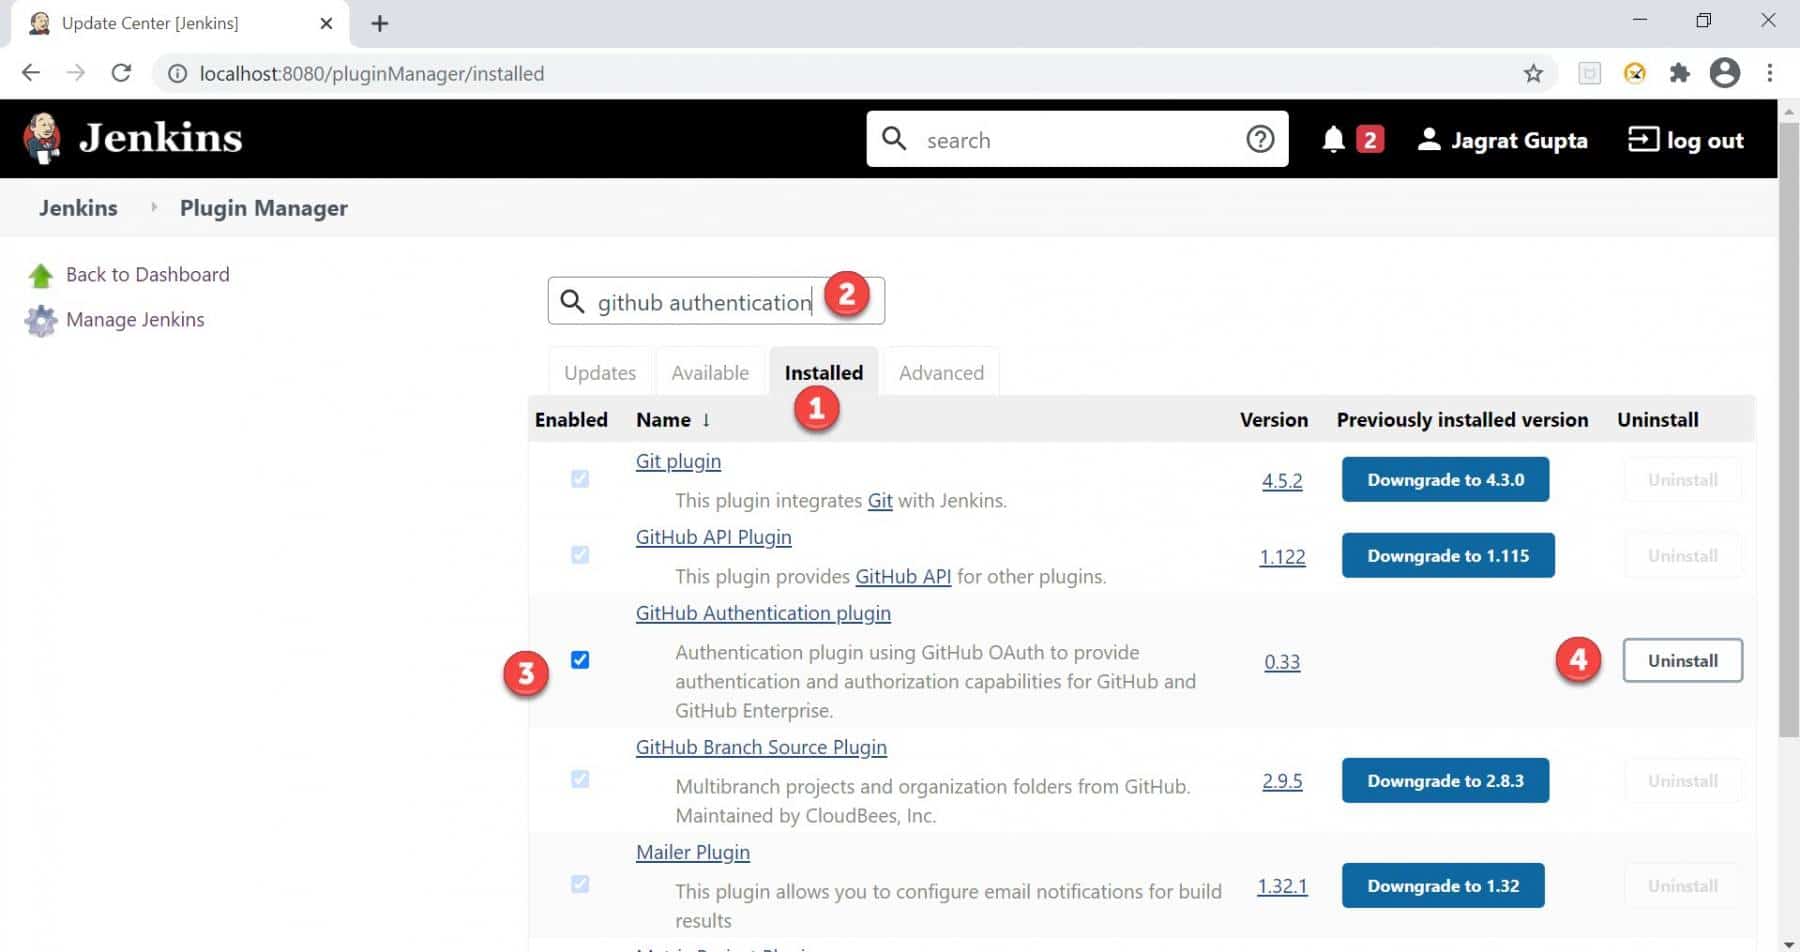The image size is (1800, 952).
Task: Click the Manage Jenkins gear icon
Action: click(x=41, y=320)
